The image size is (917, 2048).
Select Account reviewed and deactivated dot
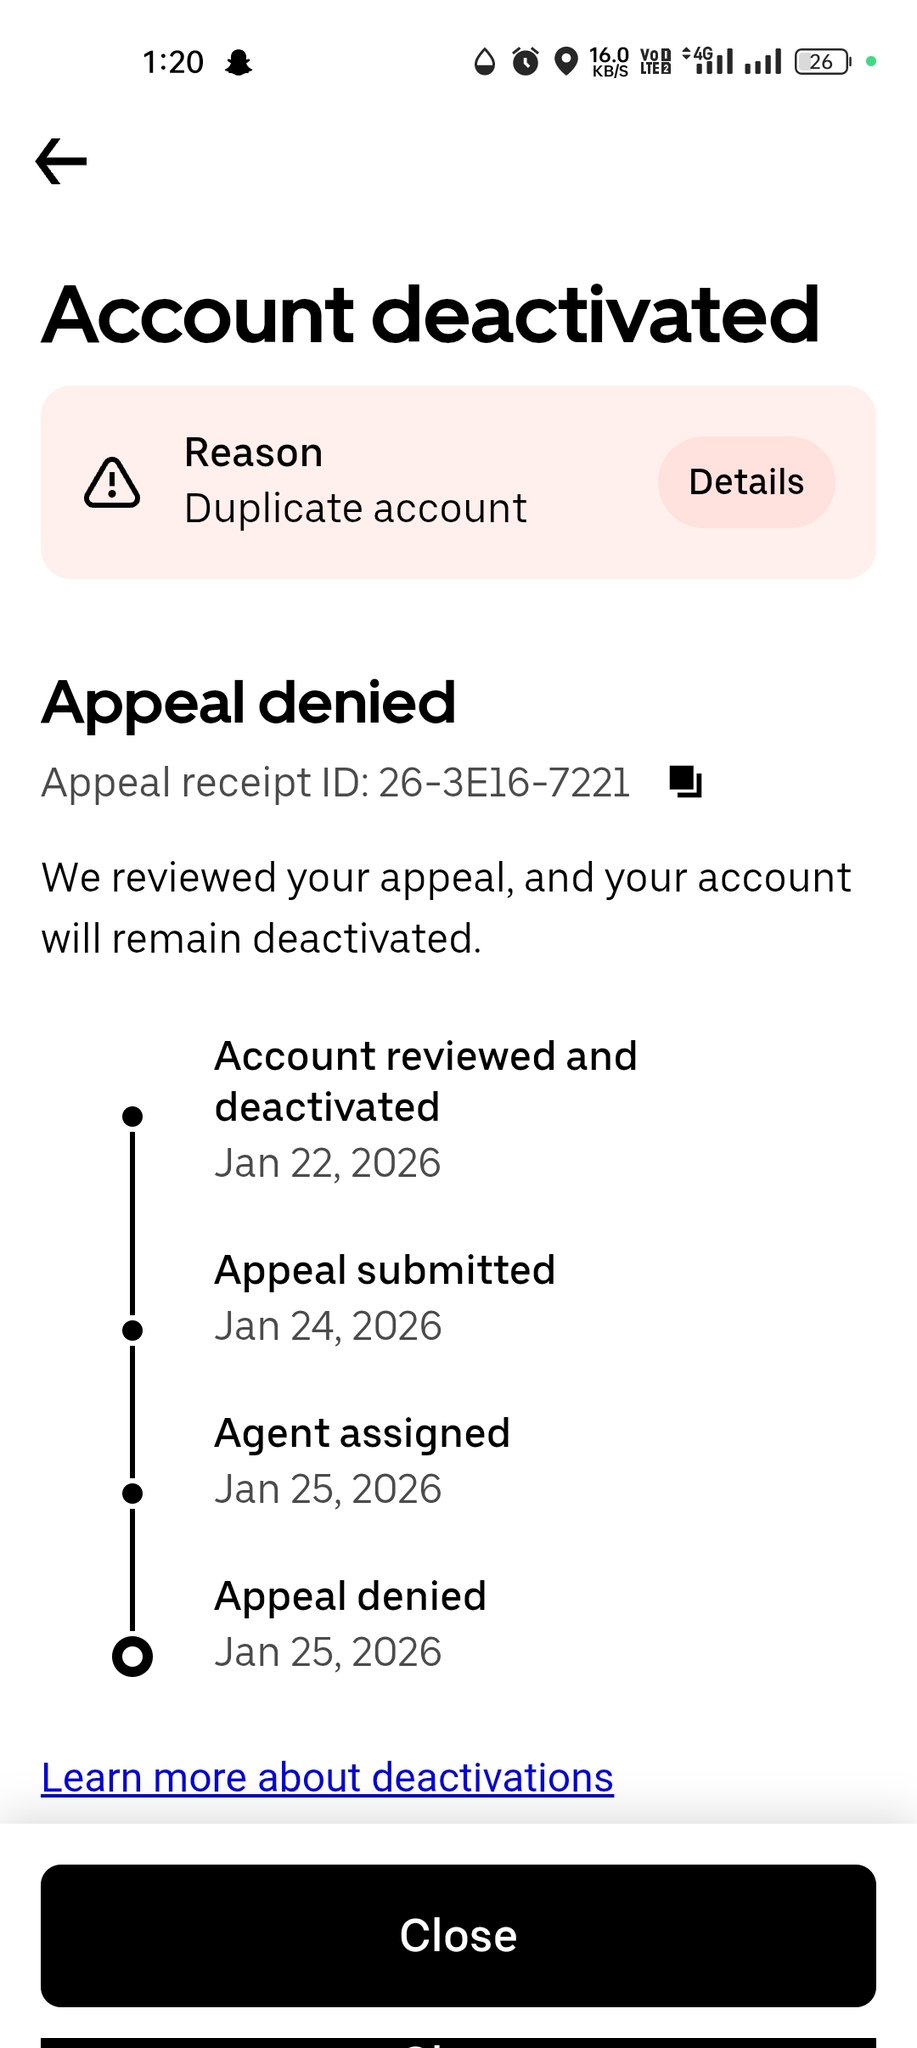click(132, 1115)
